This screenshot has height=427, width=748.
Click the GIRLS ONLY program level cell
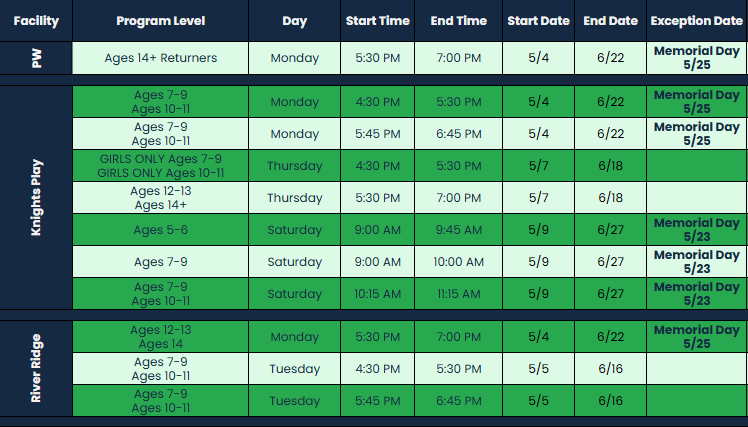coord(160,166)
